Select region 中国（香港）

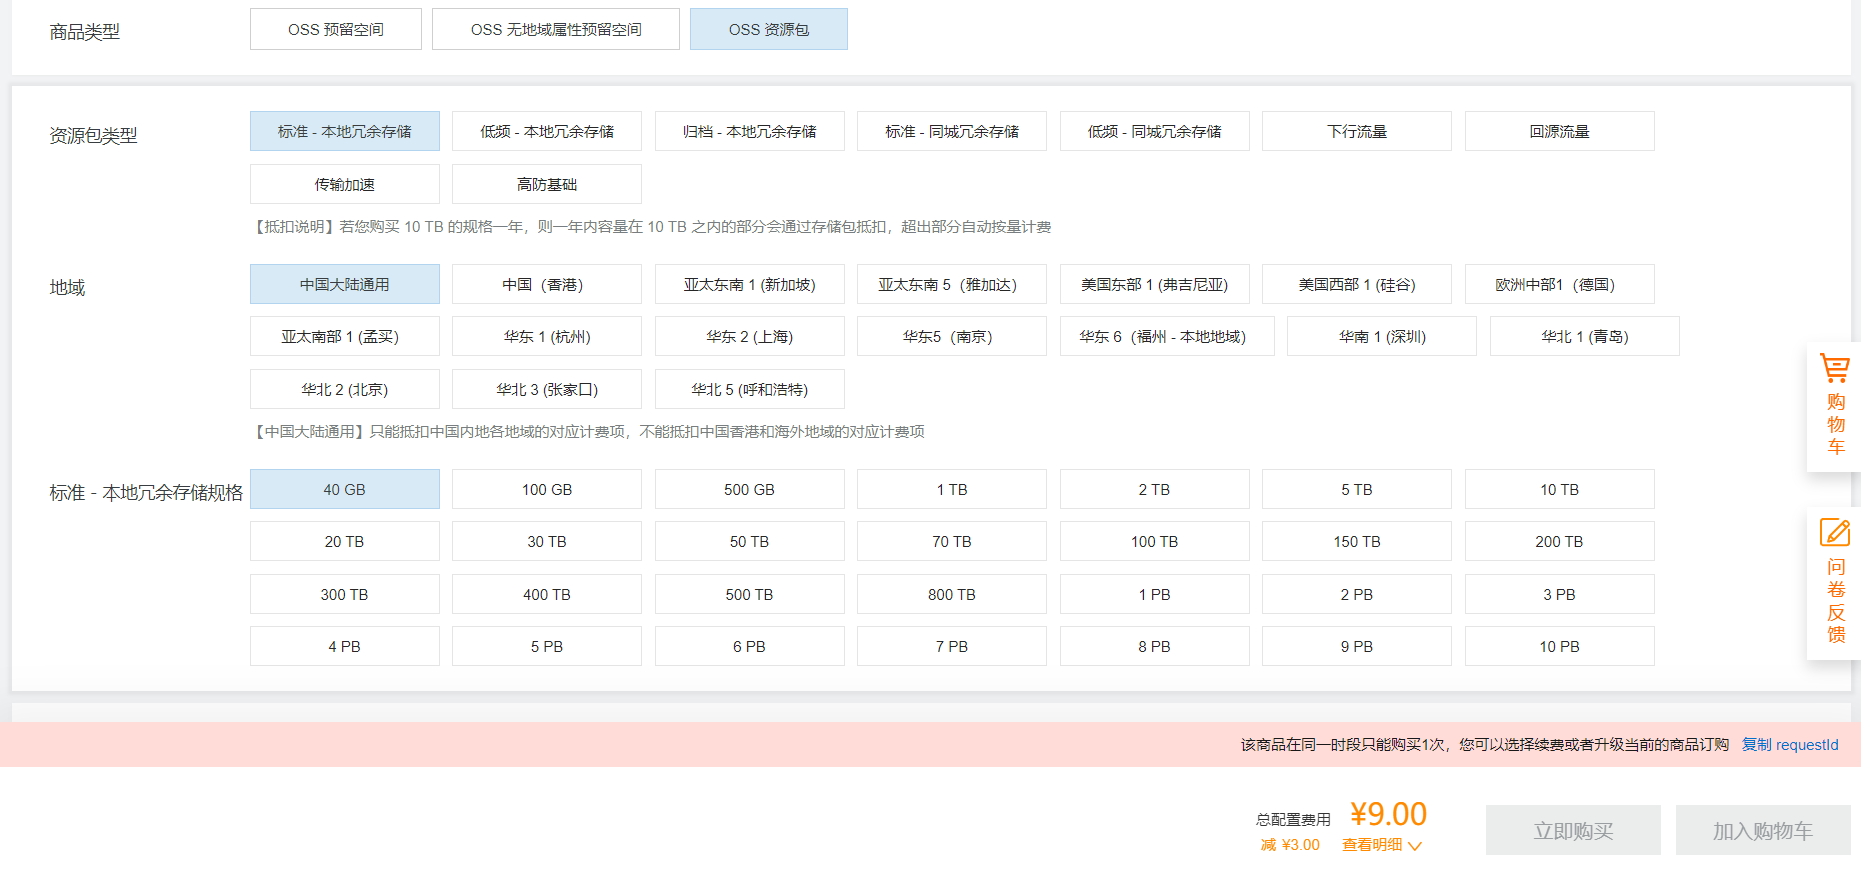click(546, 285)
